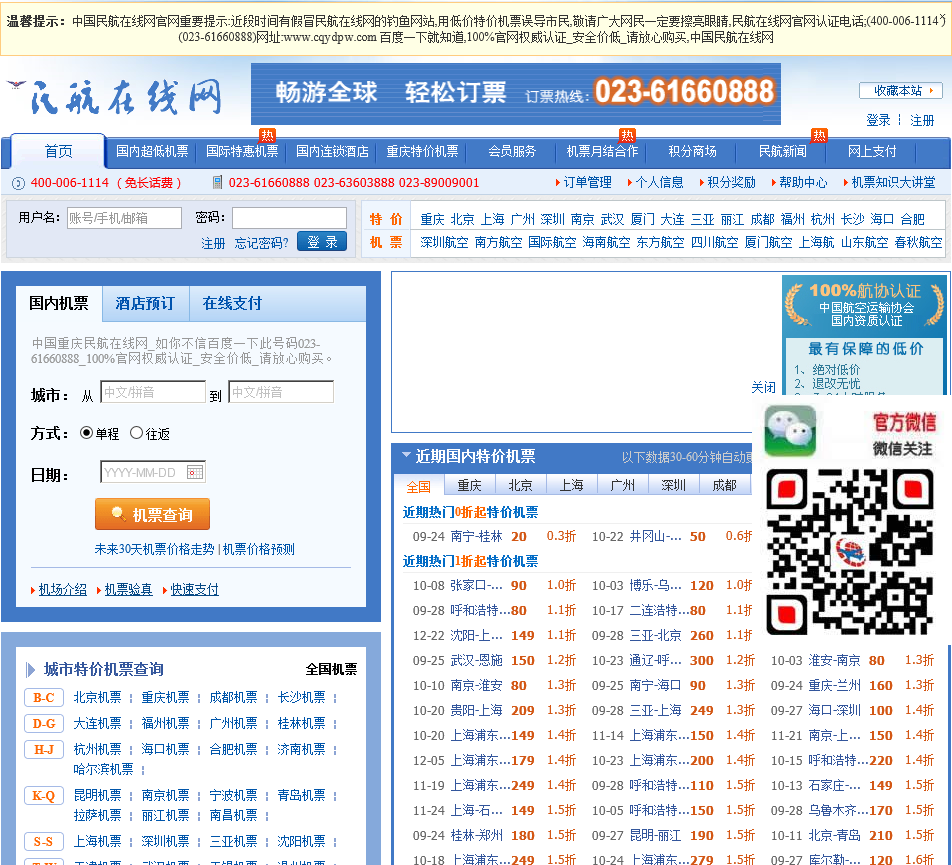Switch to 在线支付 tab
Viewport: 952px width, 865px height.
click(232, 303)
